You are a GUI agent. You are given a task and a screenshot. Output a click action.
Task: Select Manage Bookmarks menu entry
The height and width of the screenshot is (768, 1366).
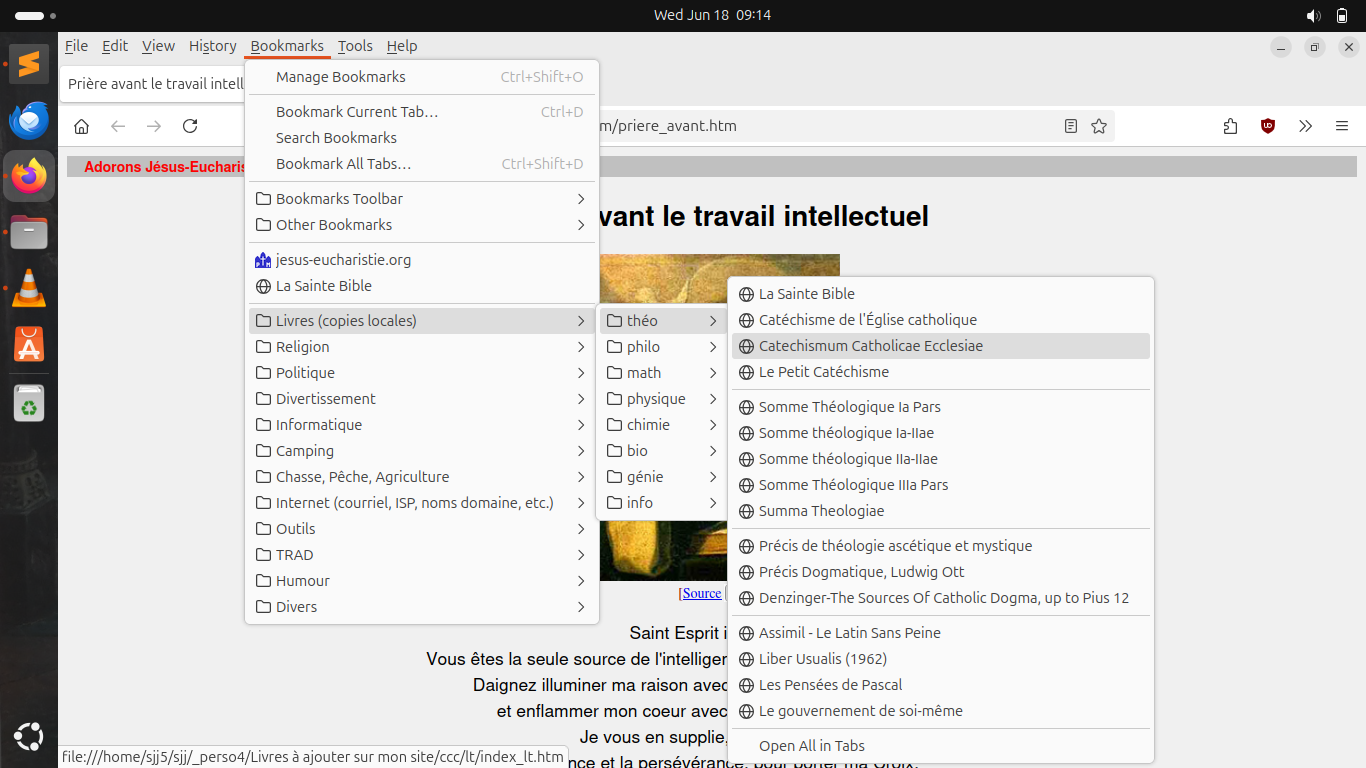click(341, 77)
